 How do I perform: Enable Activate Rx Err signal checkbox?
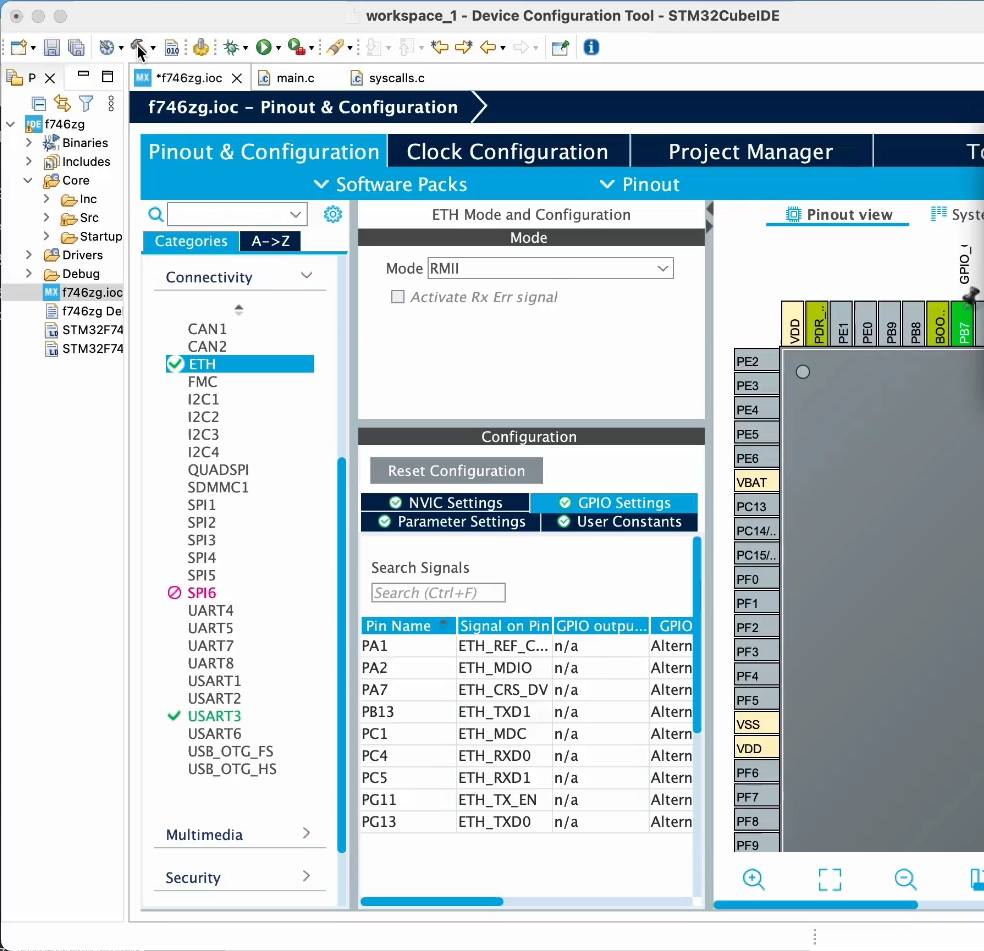tap(398, 297)
